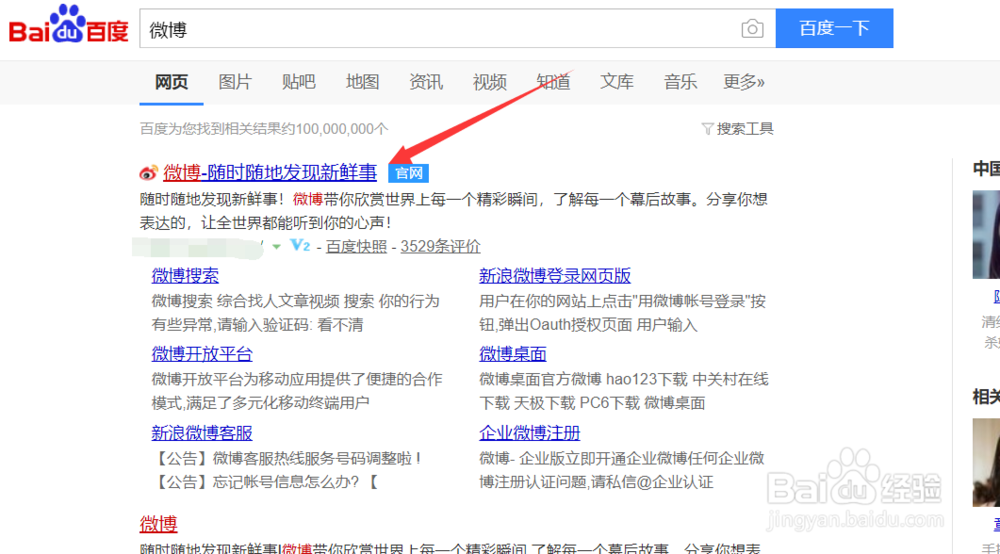The width and height of the screenshot is (1000, 554).
Task: Open the 新浪微博登录网页版 link
Action: click(x=555, y=276)
